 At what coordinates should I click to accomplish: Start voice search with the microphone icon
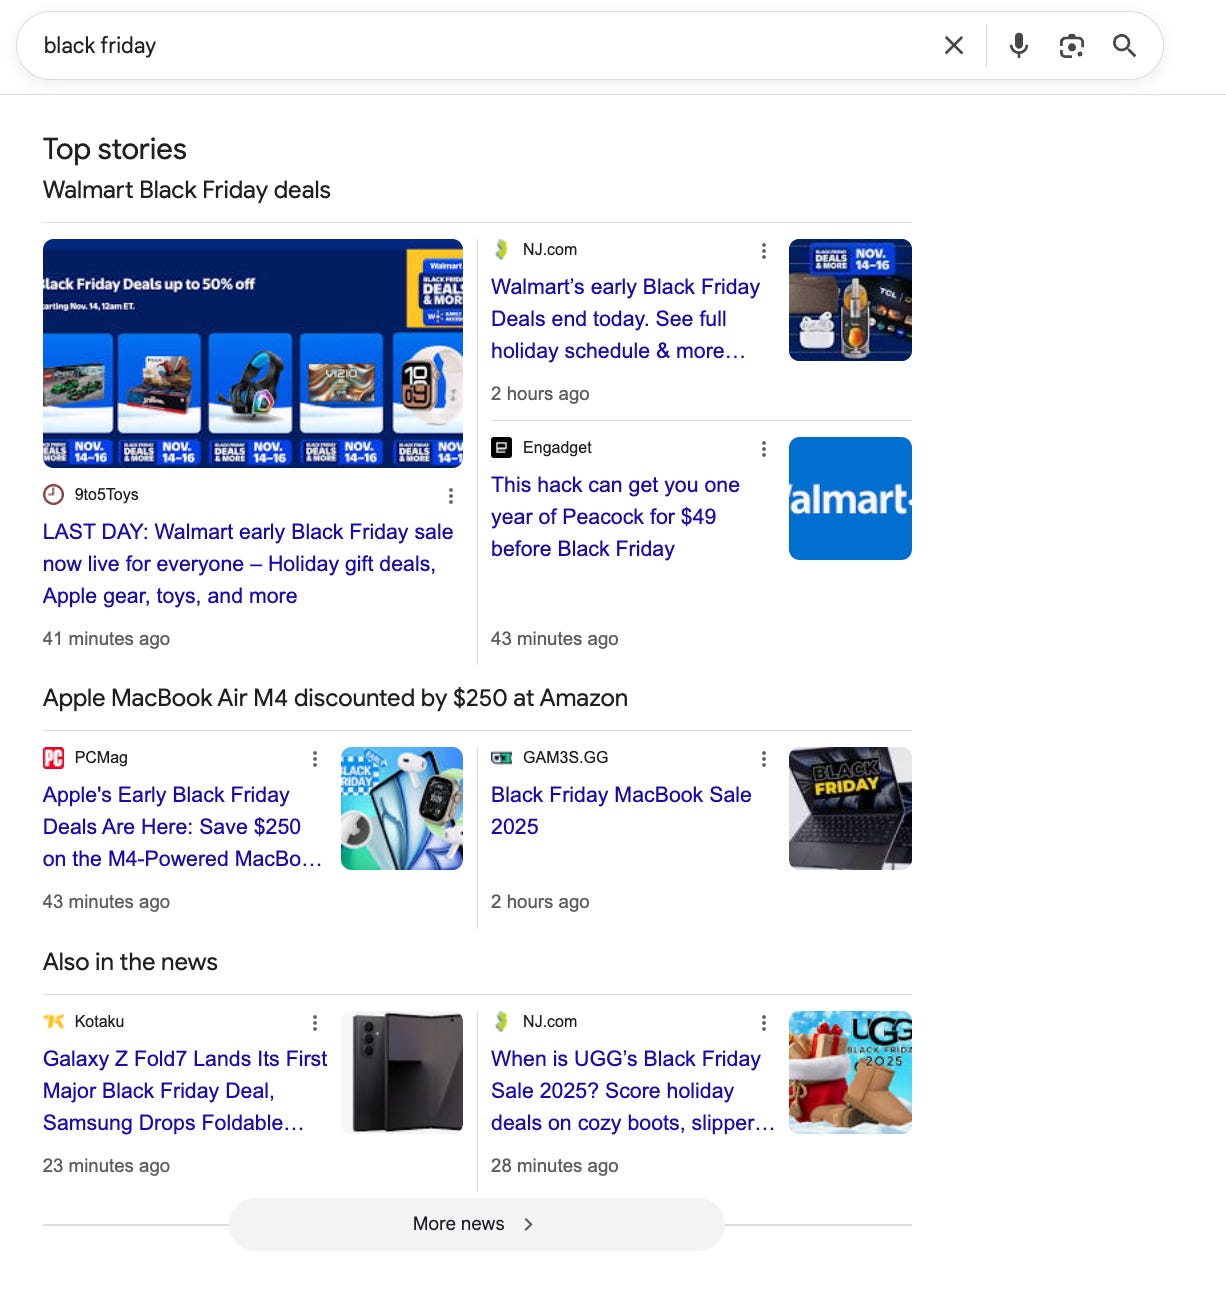point(1019,45)
